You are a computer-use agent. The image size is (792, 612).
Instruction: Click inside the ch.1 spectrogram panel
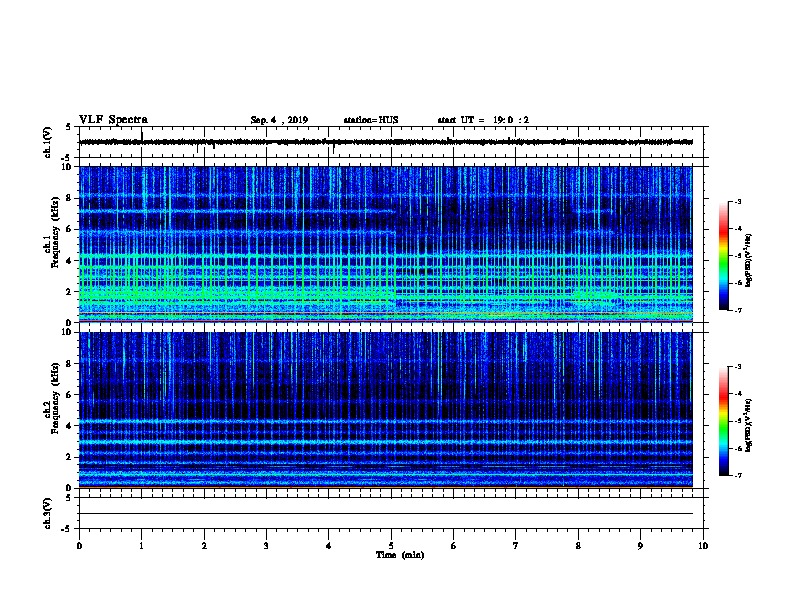[386, 244]
